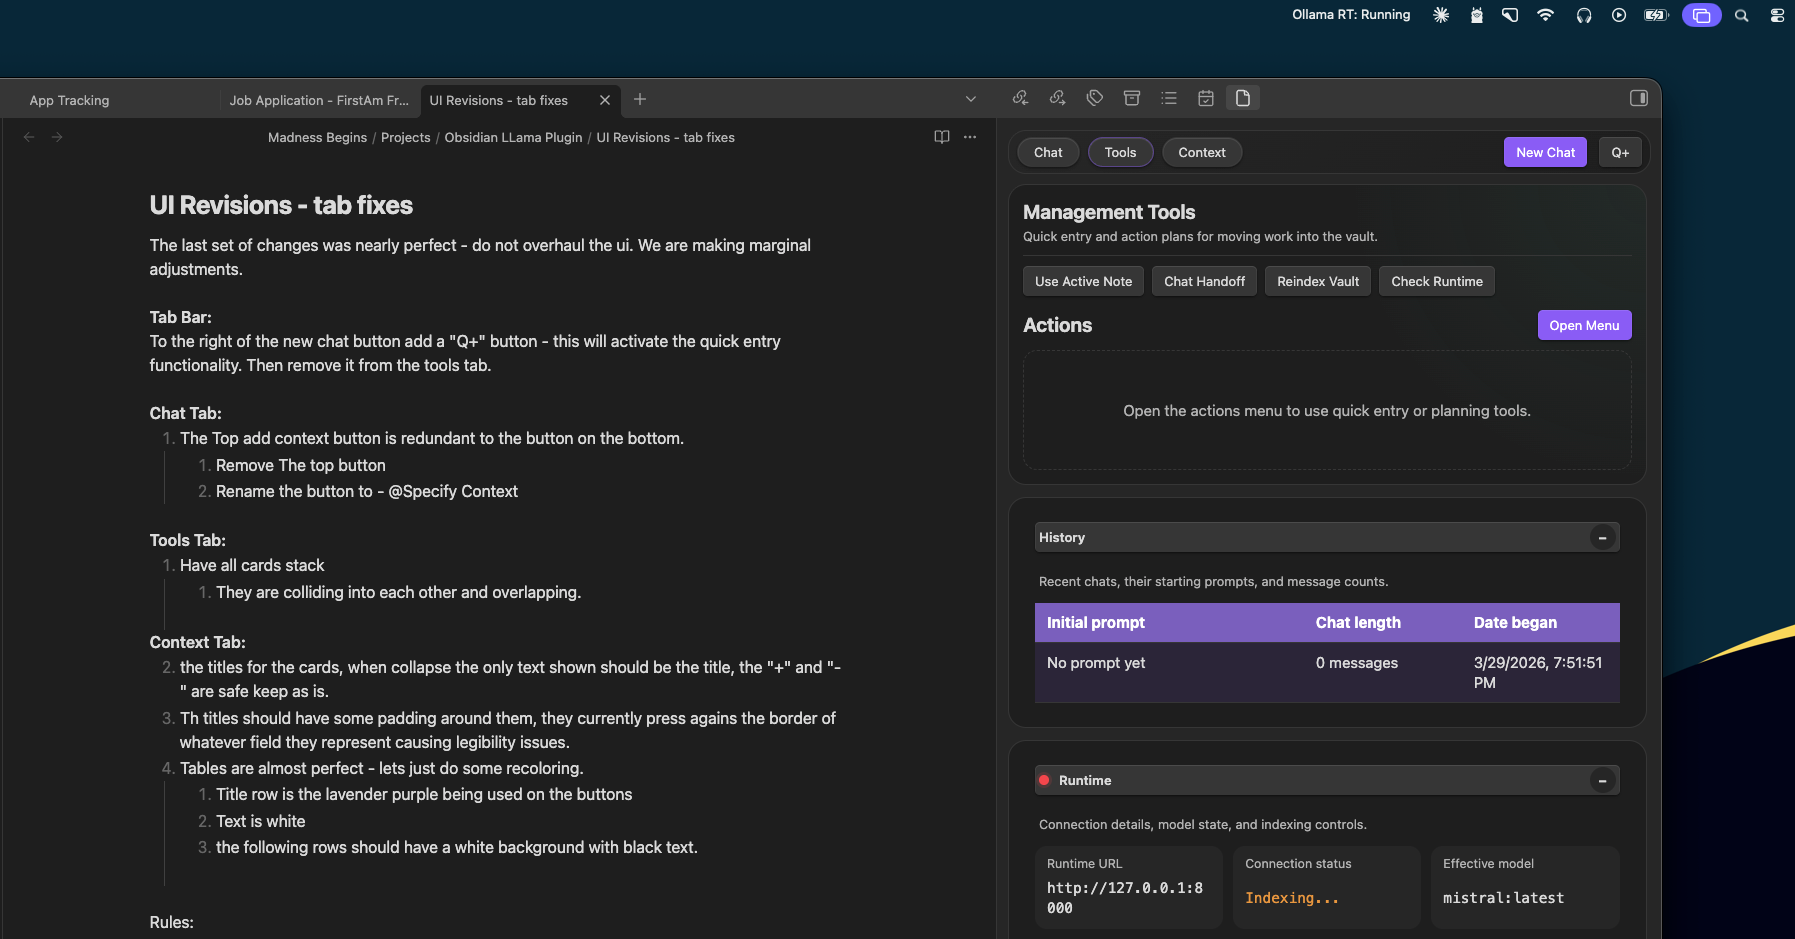Viewport: 1795px width, 939px height.
Task: Click the Check Runtime button
Action: (1437, 281)
